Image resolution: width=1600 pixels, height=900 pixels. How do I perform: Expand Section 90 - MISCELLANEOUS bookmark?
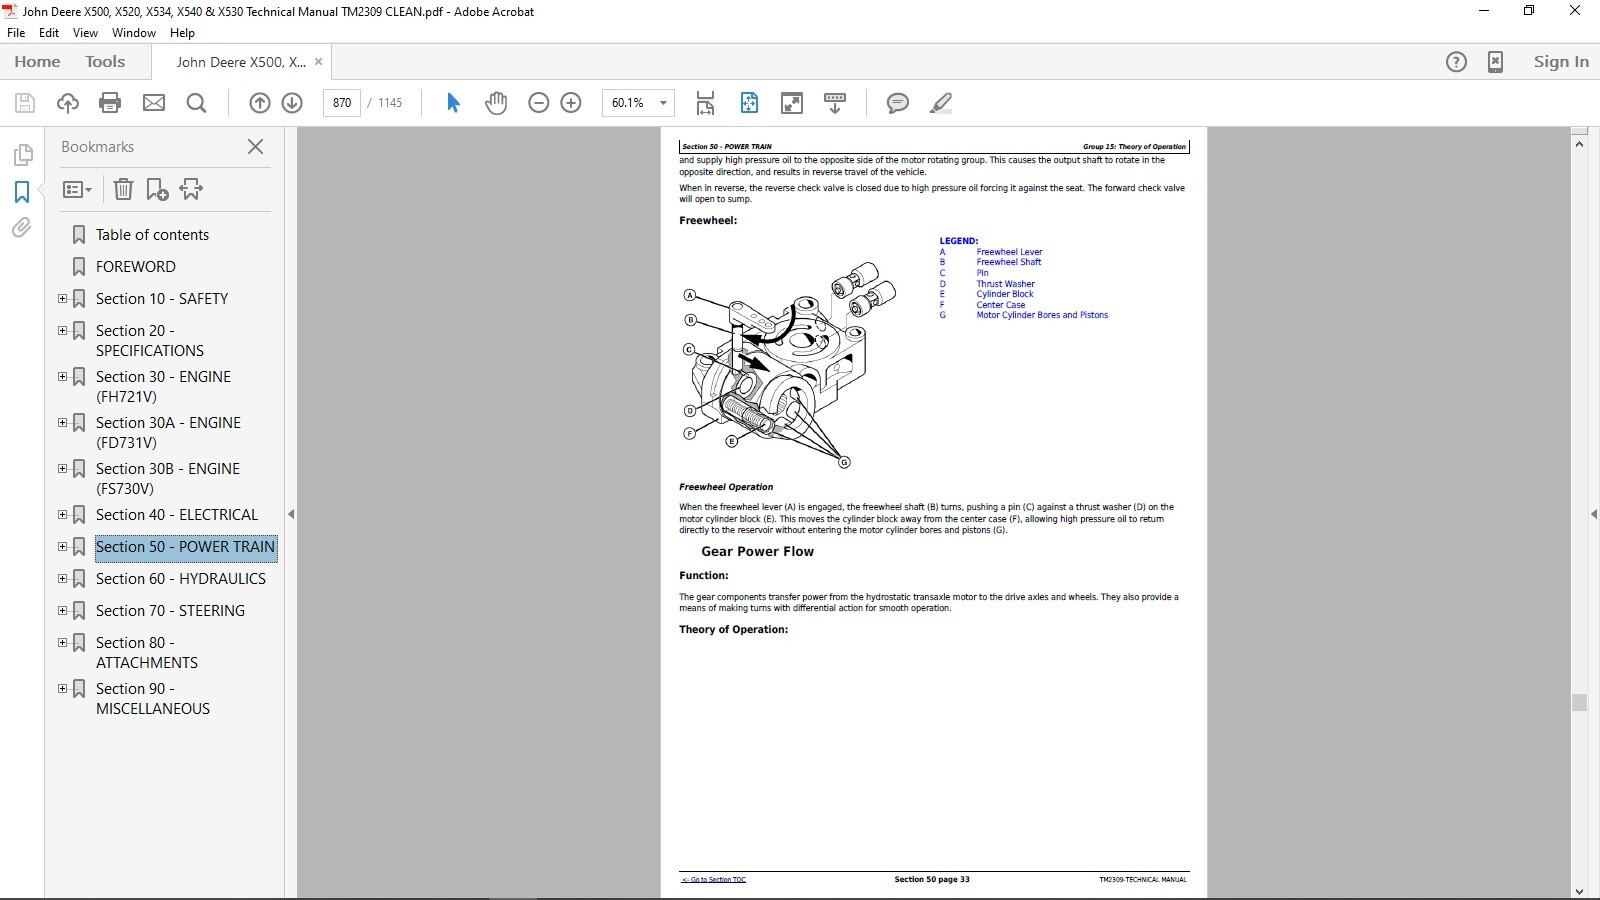(63, 688)
